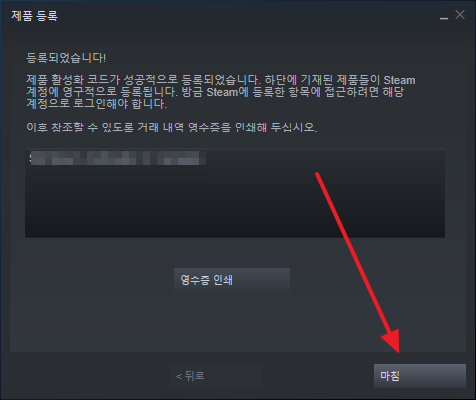
Task: Click the line beginning 계정에 영구적으로
Action: click(215, 92)
